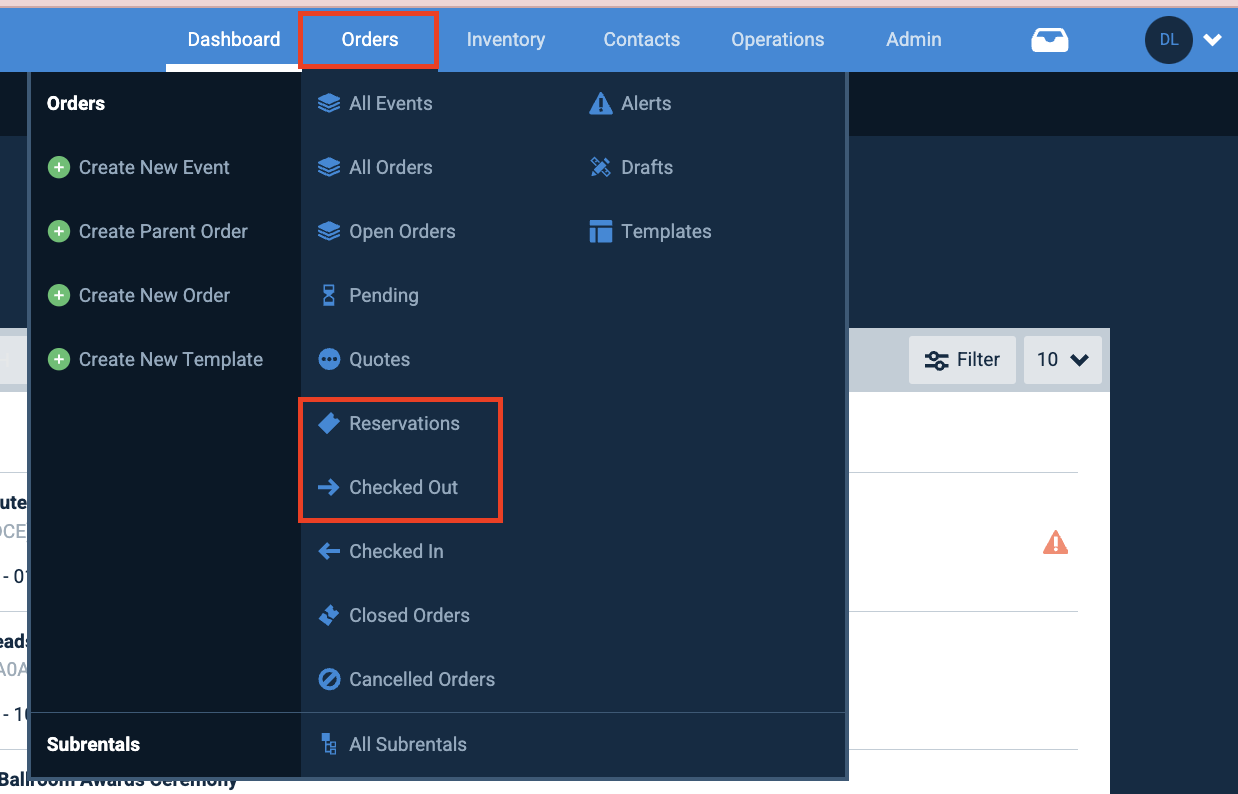Open the Orders menu

pyautogui.click(x=369, y=40)
